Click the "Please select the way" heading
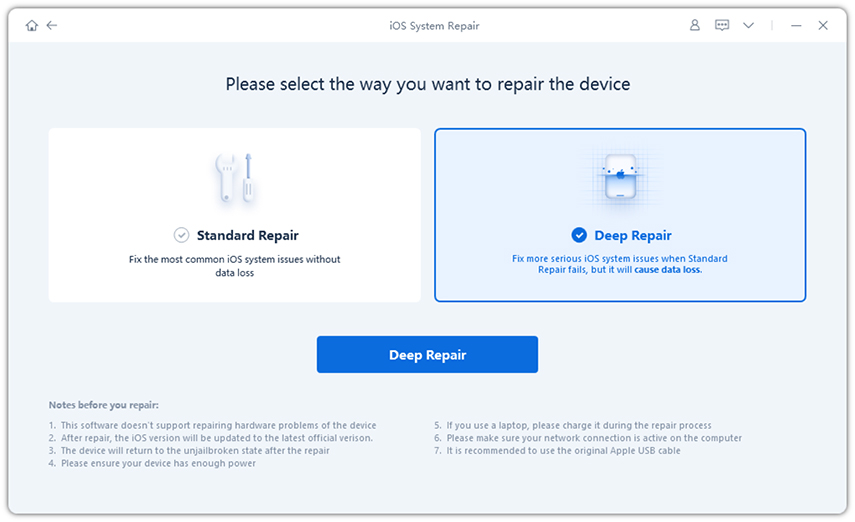Screen dimensions: 855x522 (x=428, y=84)
